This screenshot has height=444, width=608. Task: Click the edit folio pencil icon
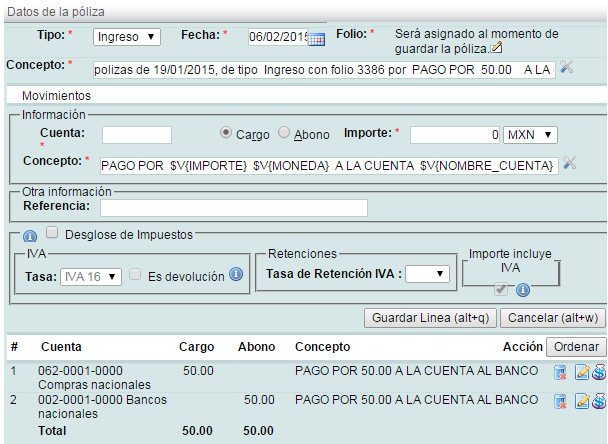point(497,48)
